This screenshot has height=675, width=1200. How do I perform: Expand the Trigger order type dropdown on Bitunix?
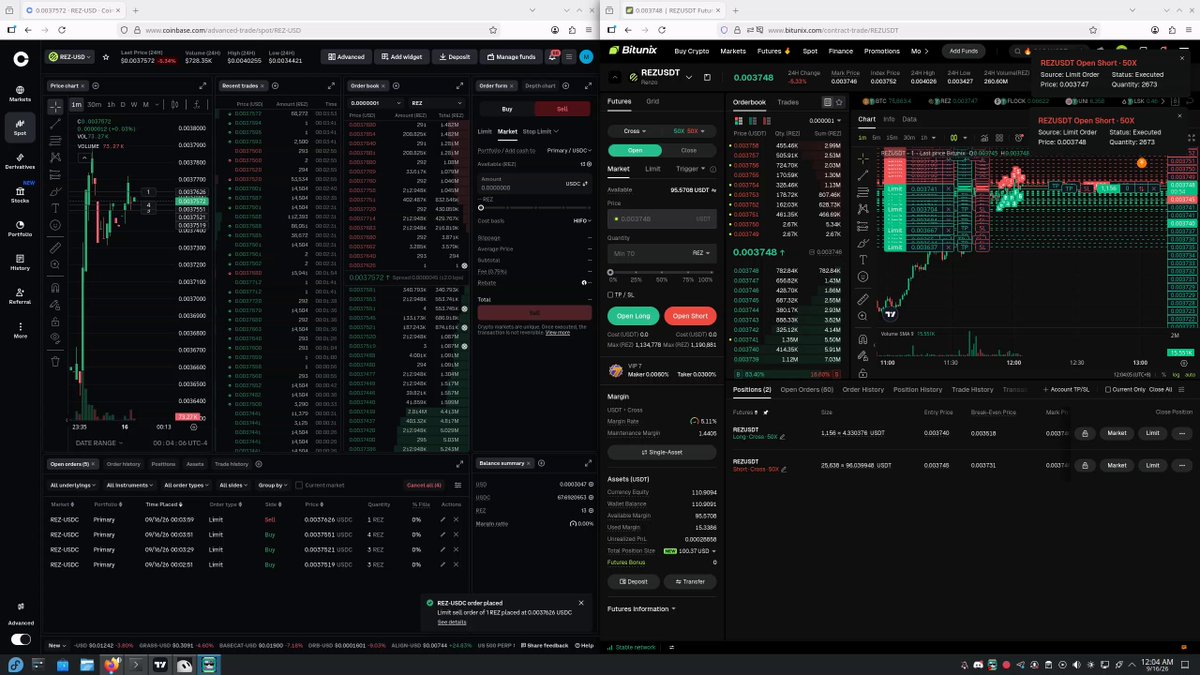(690, 169)
